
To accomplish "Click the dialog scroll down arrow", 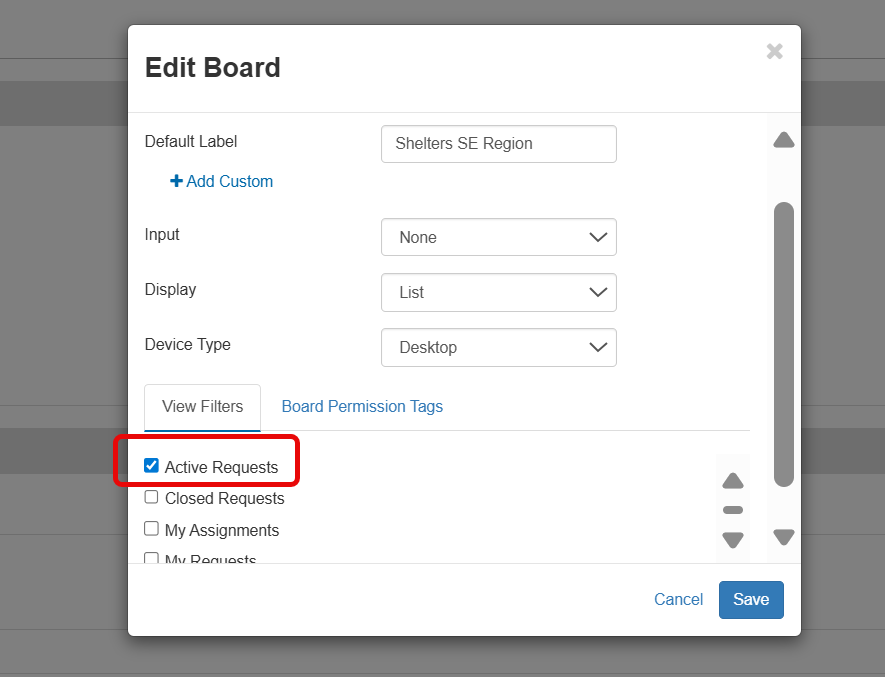I will pyautogui.click(x=784, y=537).
